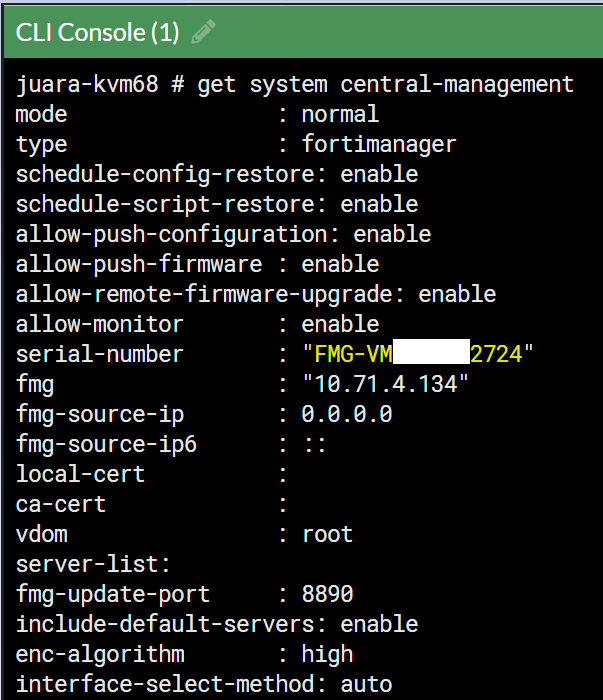Image resolution: width=603 pixels, height=700 pixels.
Task: Click the fmg-update-port value 8890
Action: [327, 594]
